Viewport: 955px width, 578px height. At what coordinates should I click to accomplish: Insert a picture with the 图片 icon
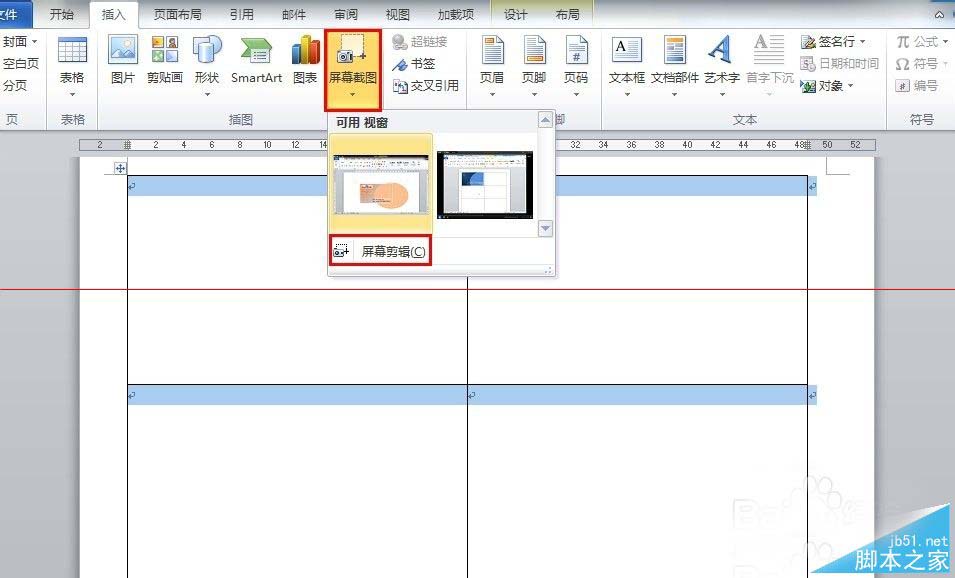point(121,62)
